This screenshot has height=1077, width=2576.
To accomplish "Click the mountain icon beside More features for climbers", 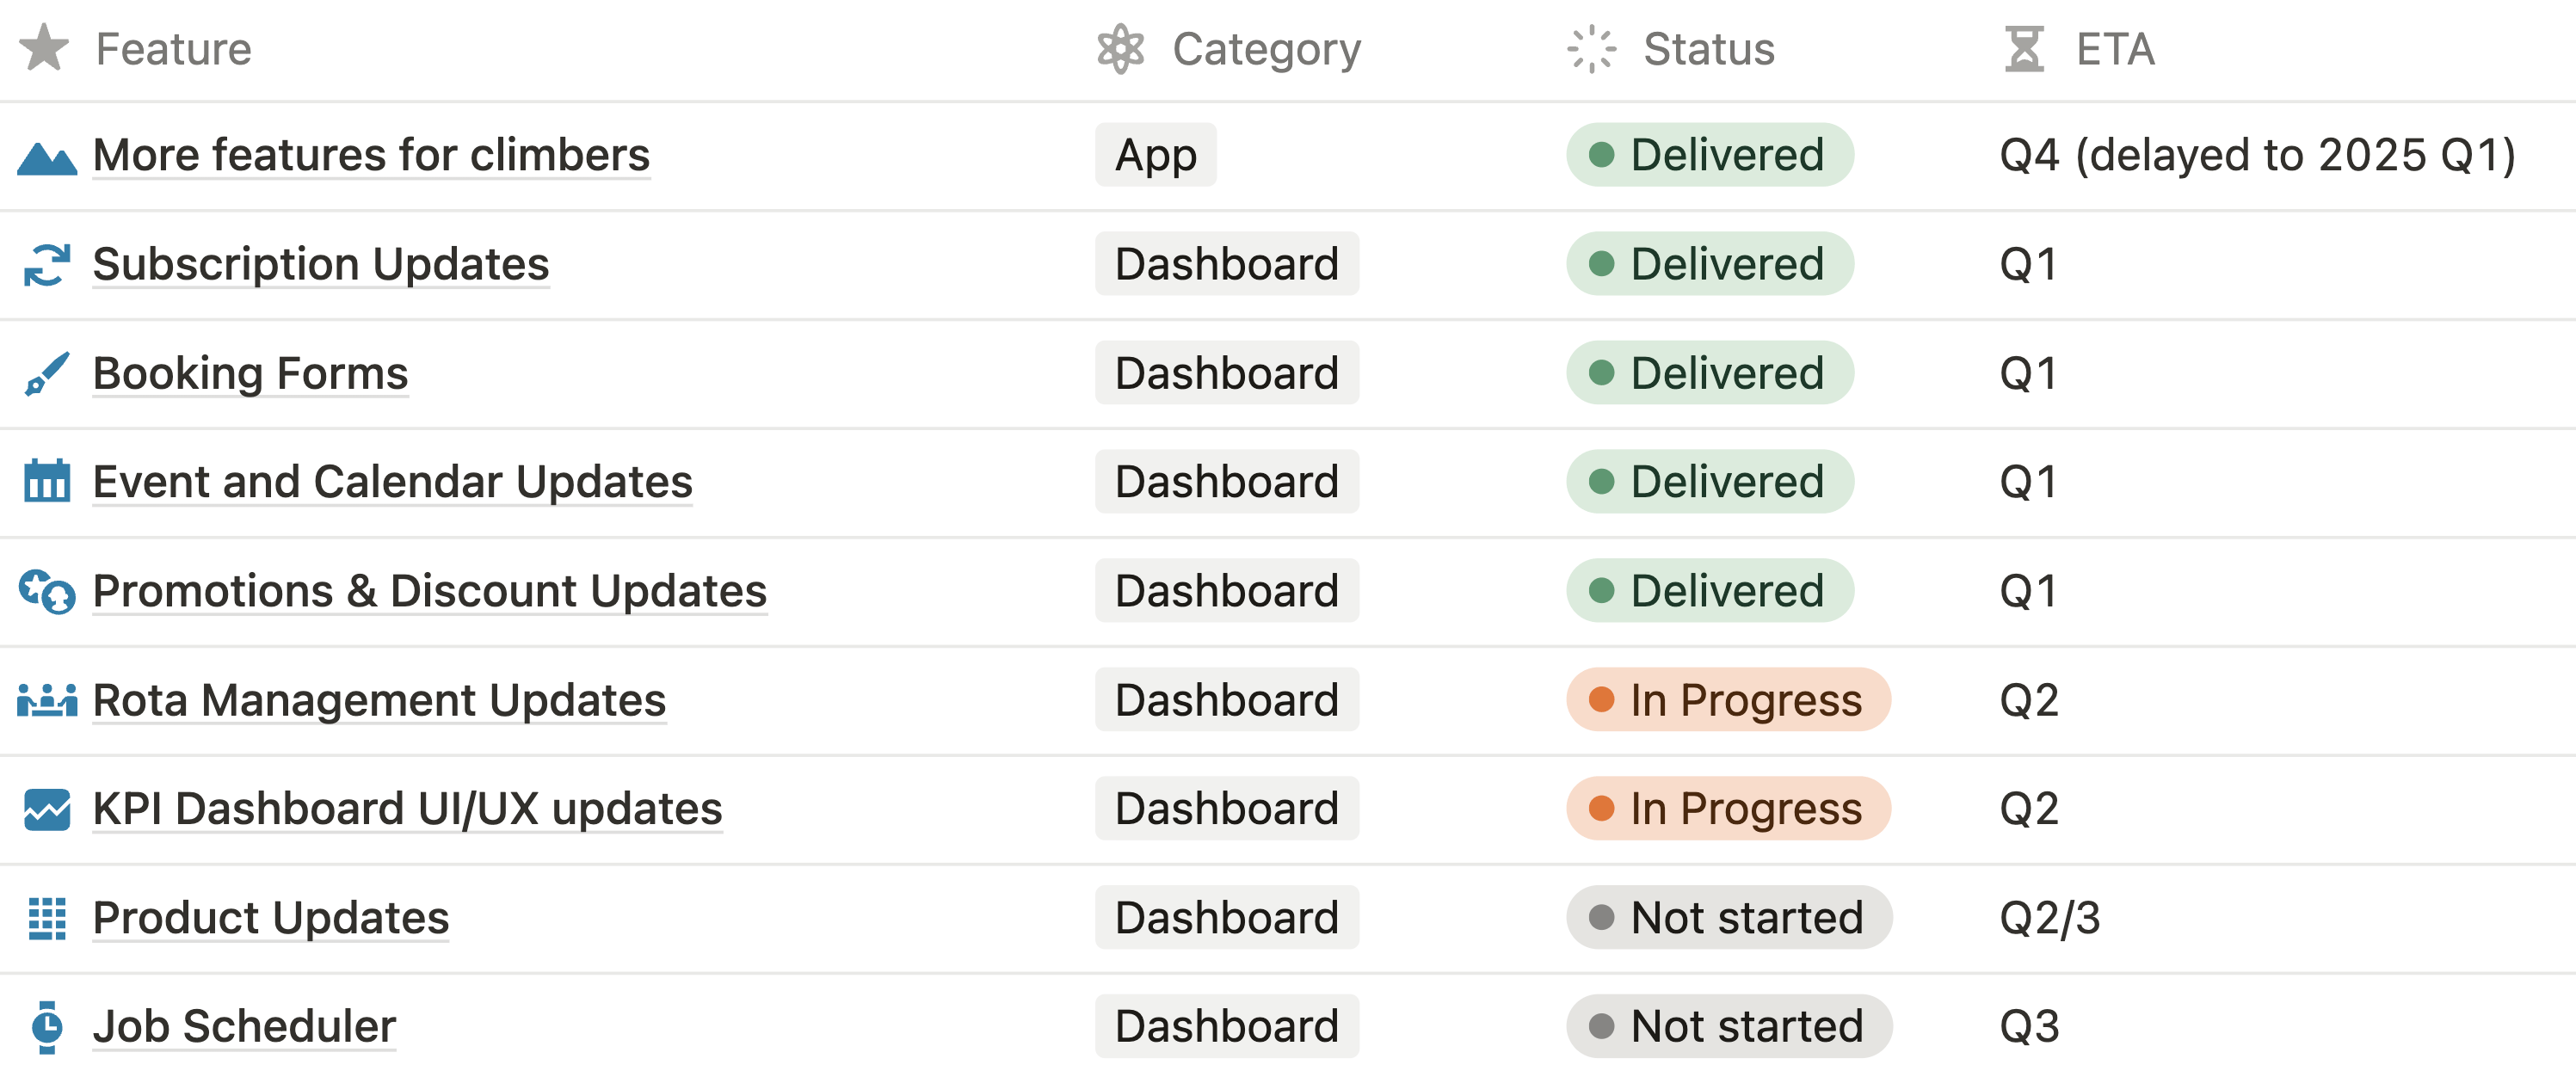I will [46, 157].
